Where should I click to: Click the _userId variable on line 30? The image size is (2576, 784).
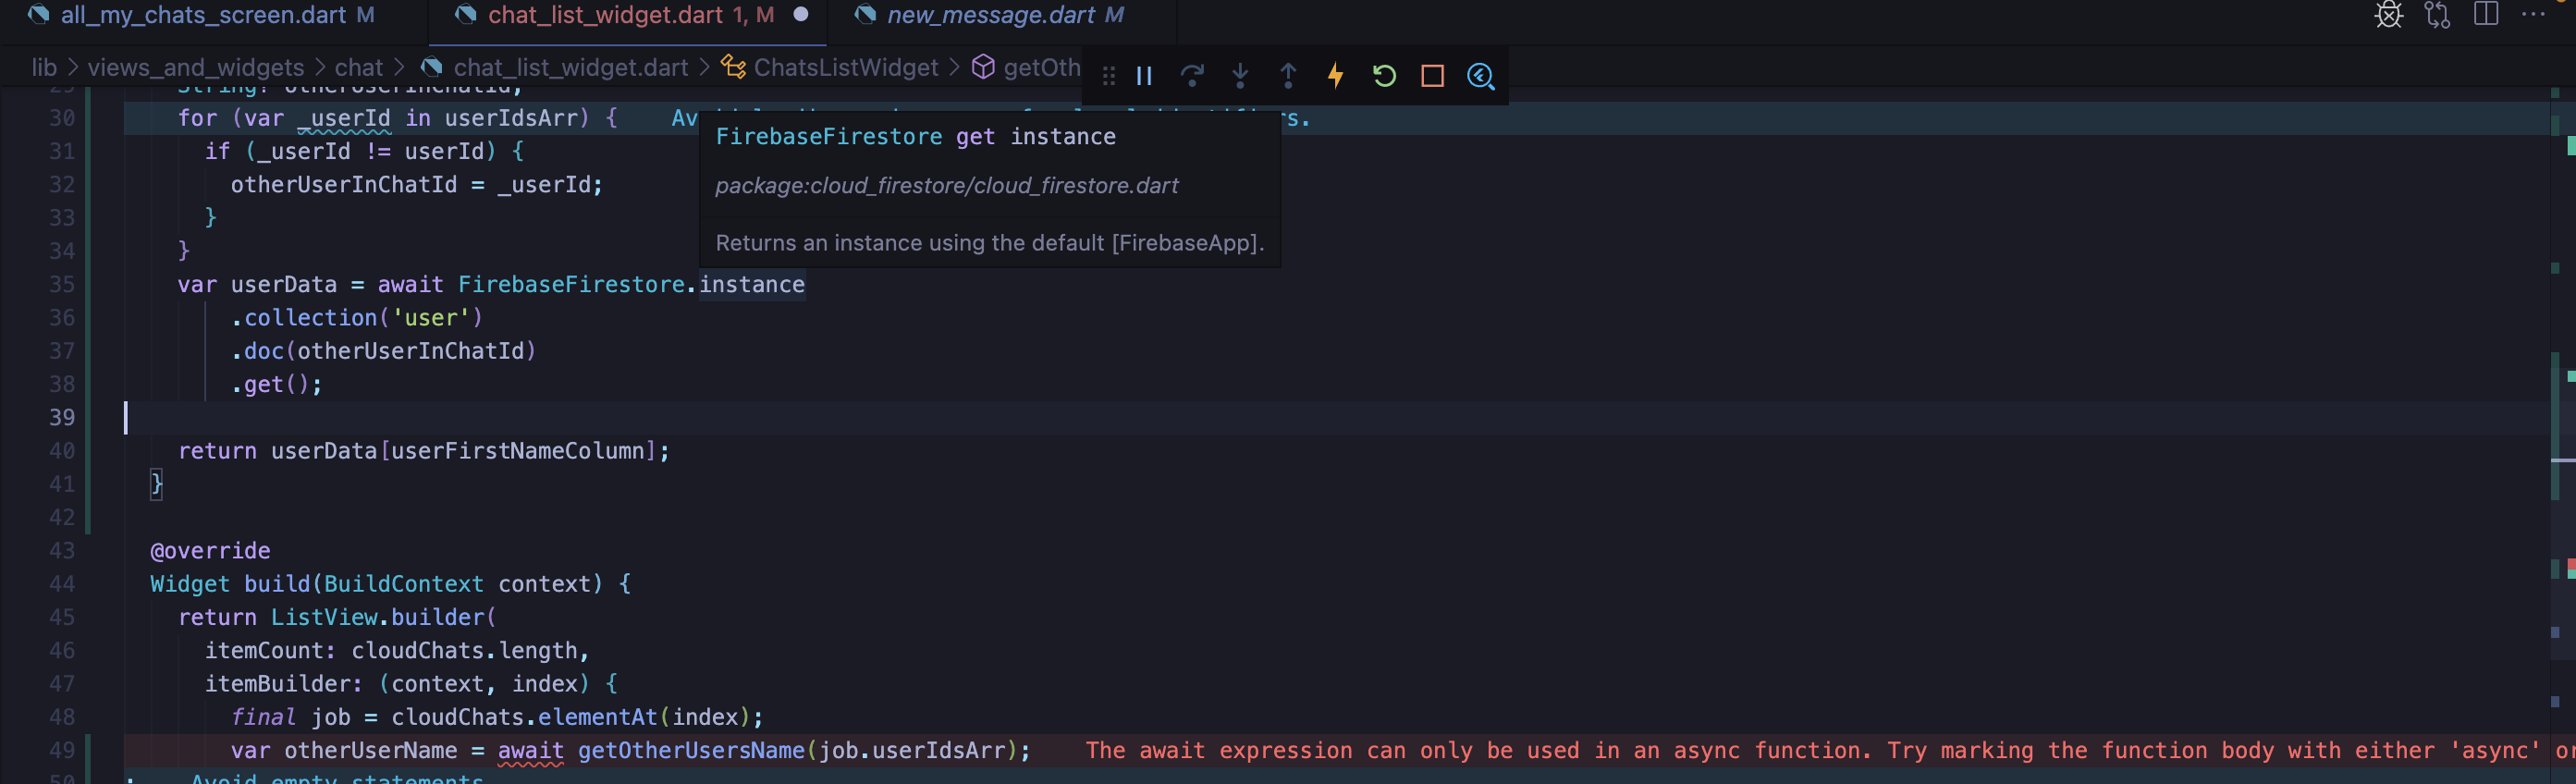click(x=344, y=118)
